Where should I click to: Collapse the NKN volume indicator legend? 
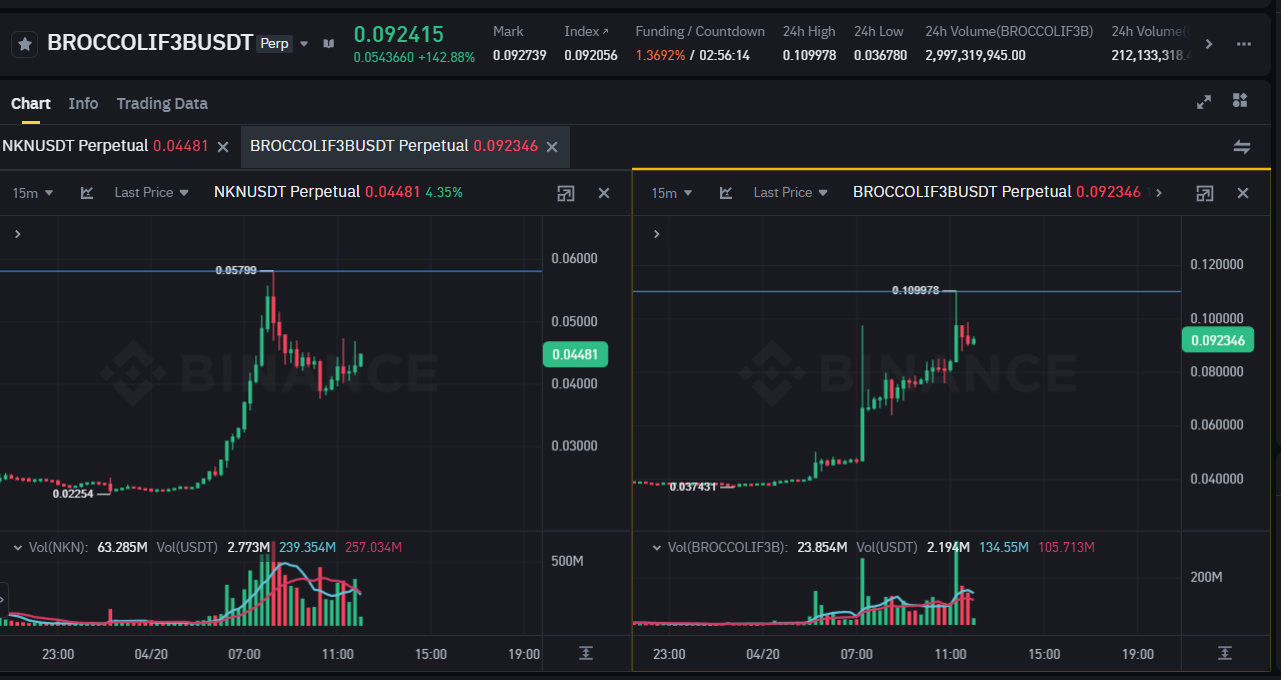tap(17, 547)
